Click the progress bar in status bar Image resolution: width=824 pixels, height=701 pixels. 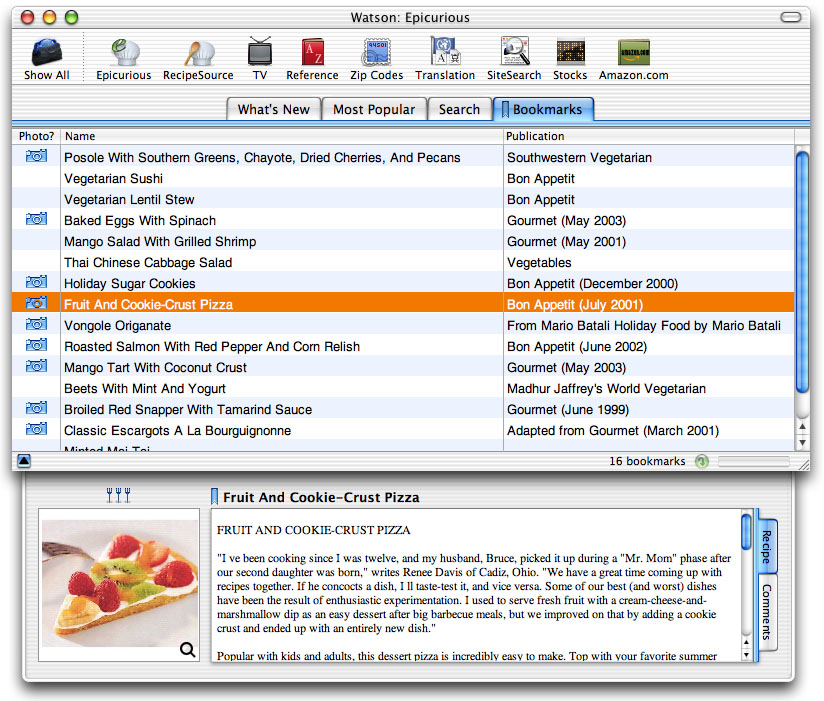pos(754,461)
